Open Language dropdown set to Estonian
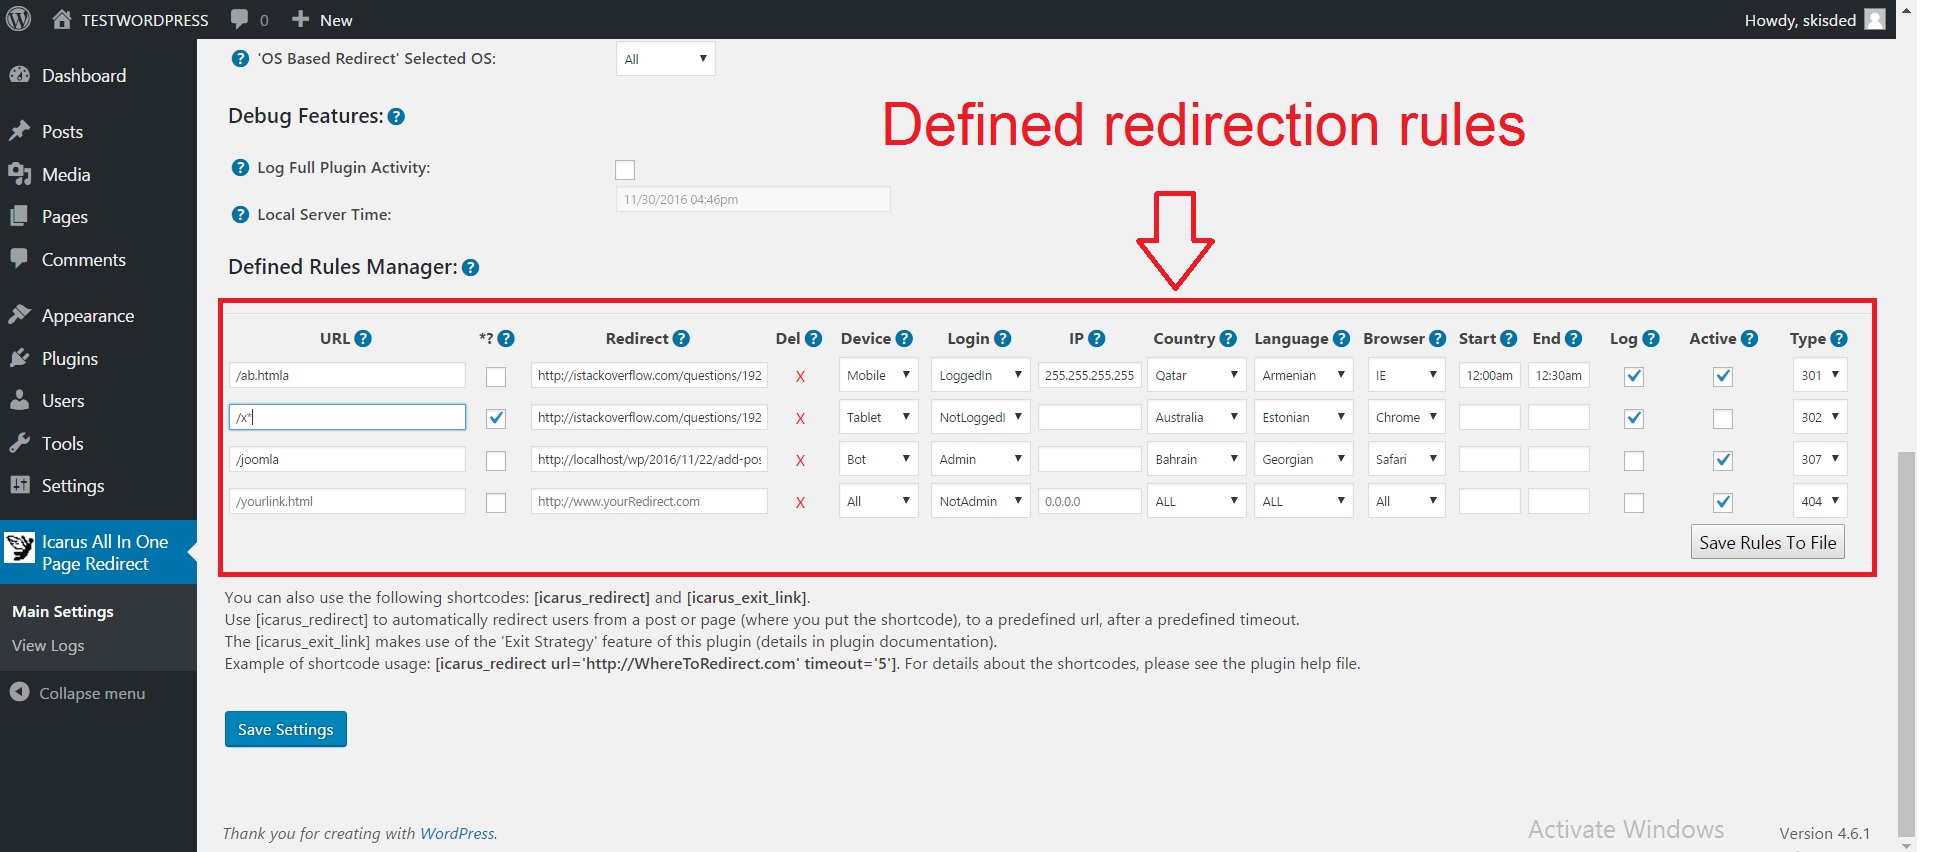1934x852 pixels. pyautogui.click(x=1304, y=417)
